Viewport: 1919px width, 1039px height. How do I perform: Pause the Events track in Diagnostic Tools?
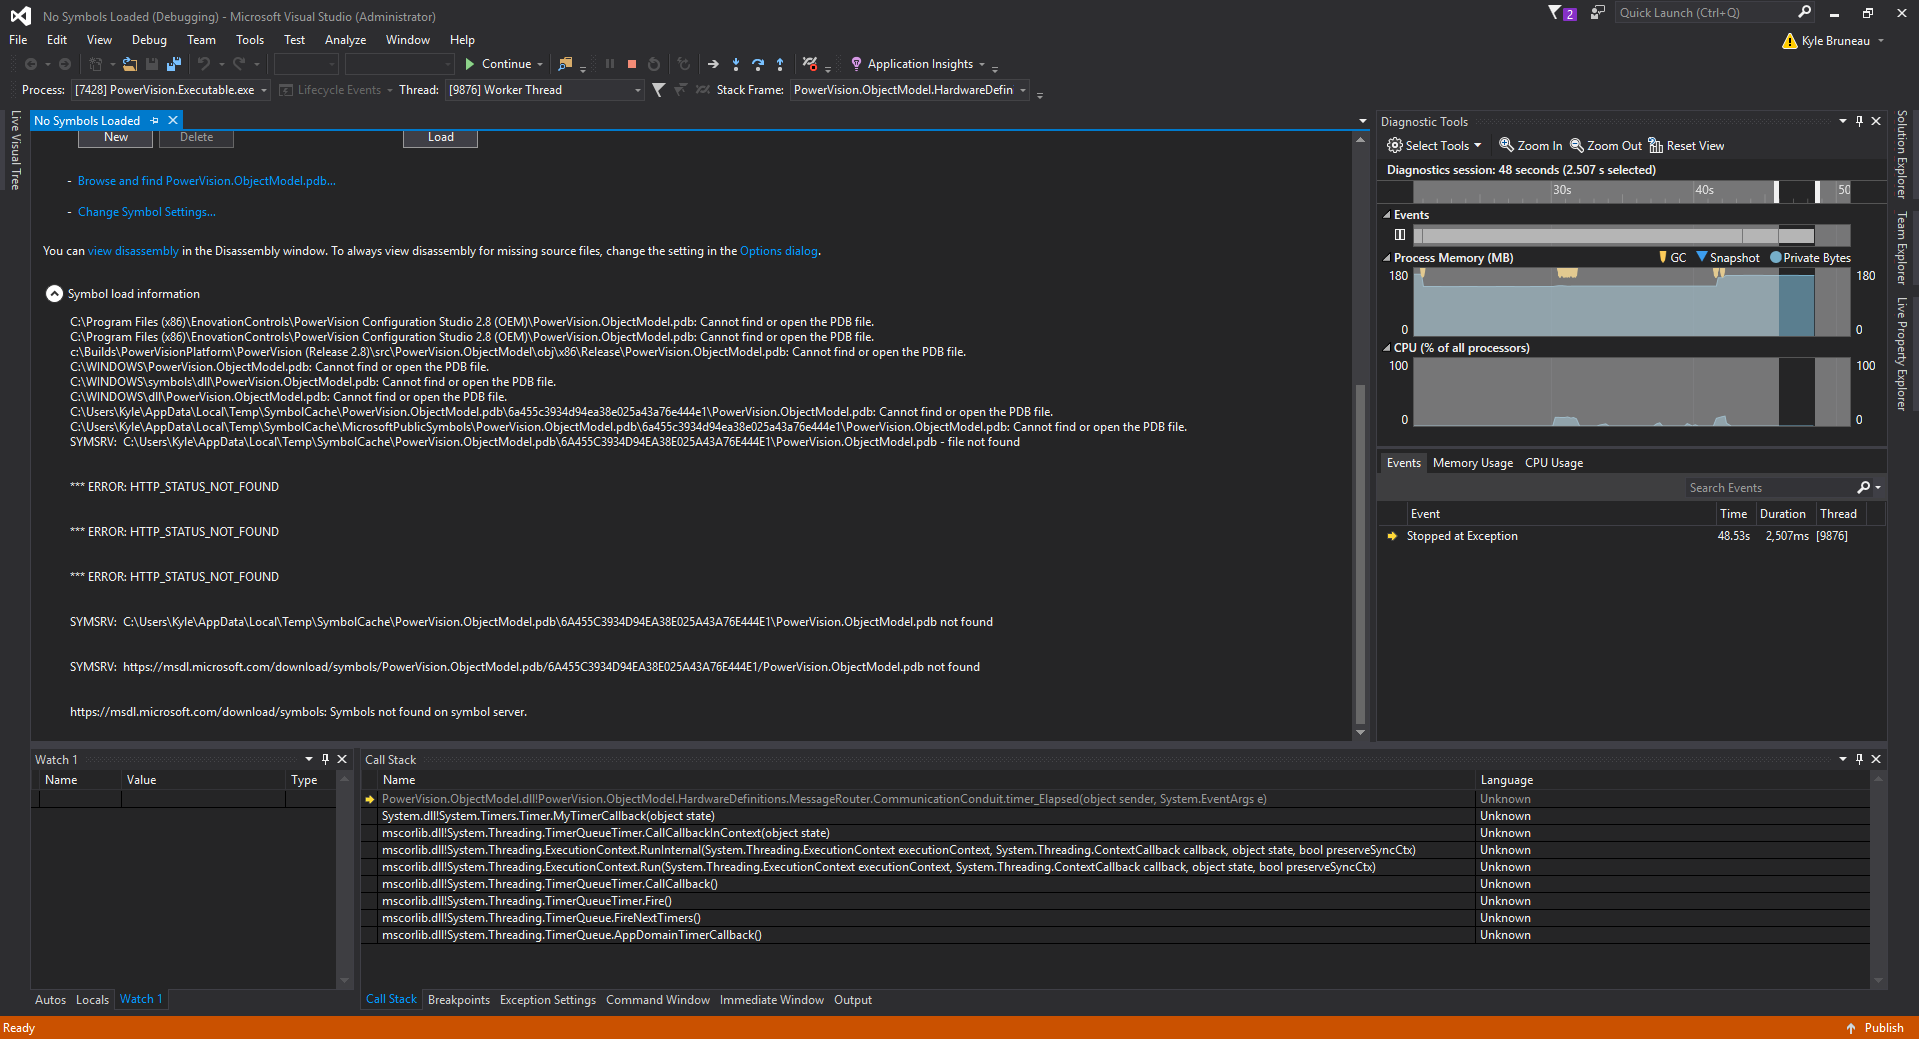click(1400, 235)
